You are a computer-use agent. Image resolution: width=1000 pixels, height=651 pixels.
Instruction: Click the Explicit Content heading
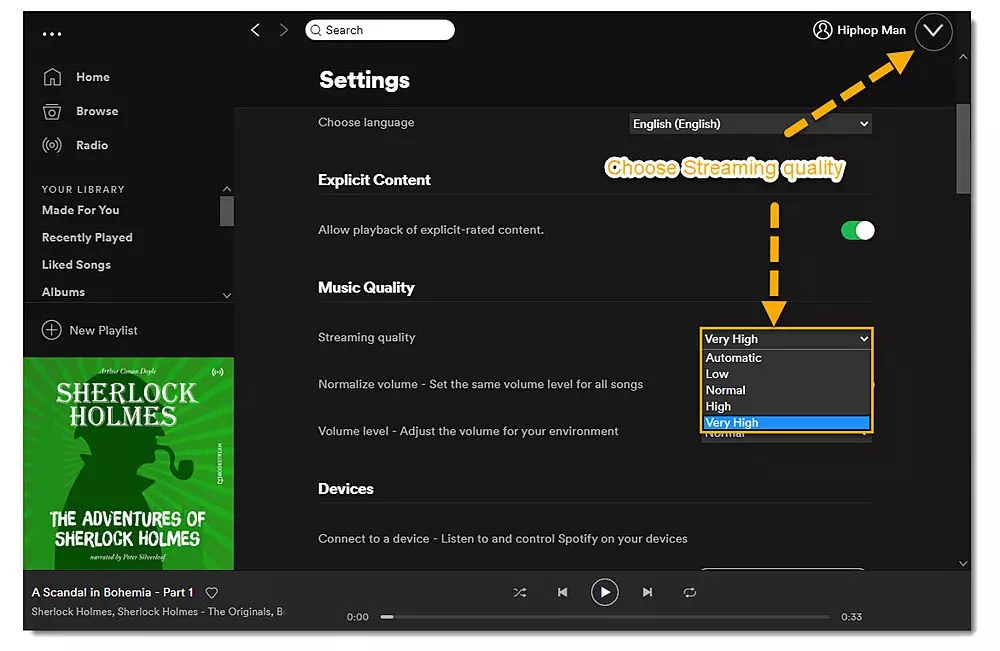point(374,180)
